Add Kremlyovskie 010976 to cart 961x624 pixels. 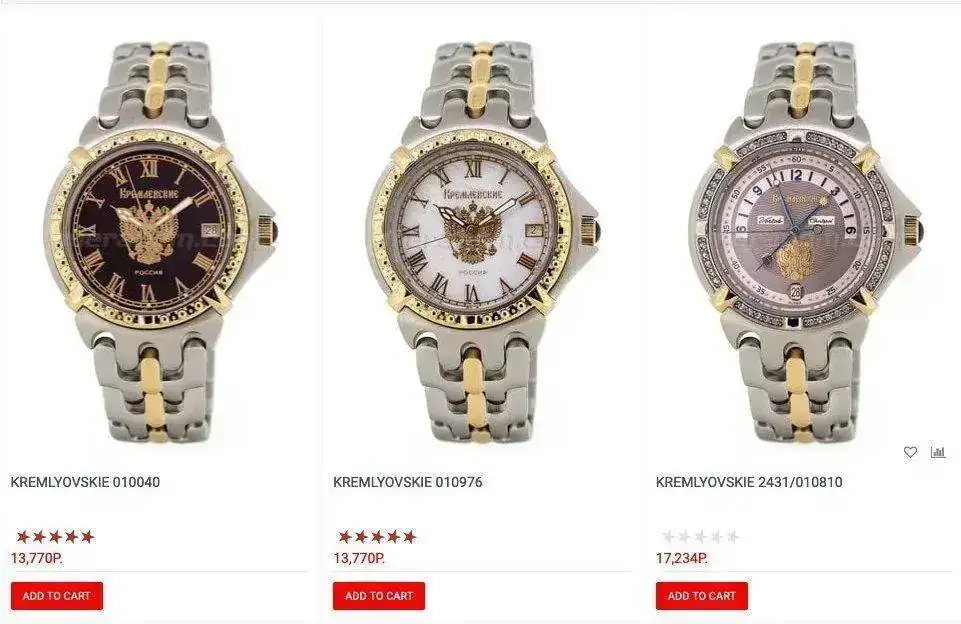click(x=379, y=596)
